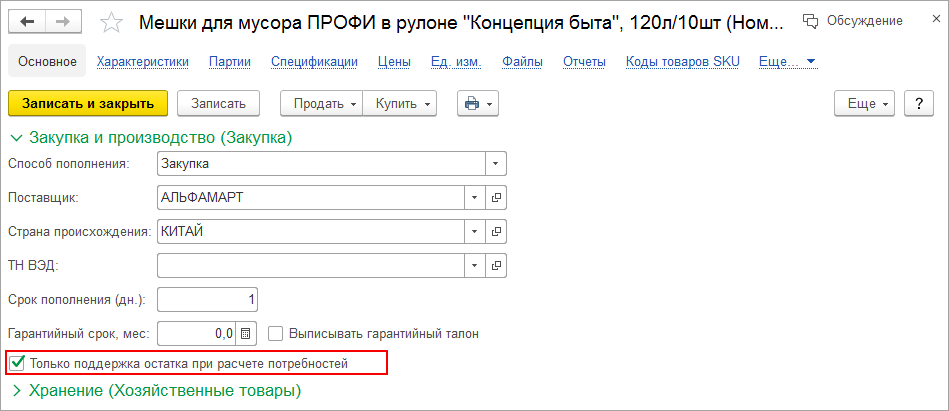Viewport: 949px width, 411px height.
Task: Click the Записать button
Action: pyautogui.click(x=218, y=103)
